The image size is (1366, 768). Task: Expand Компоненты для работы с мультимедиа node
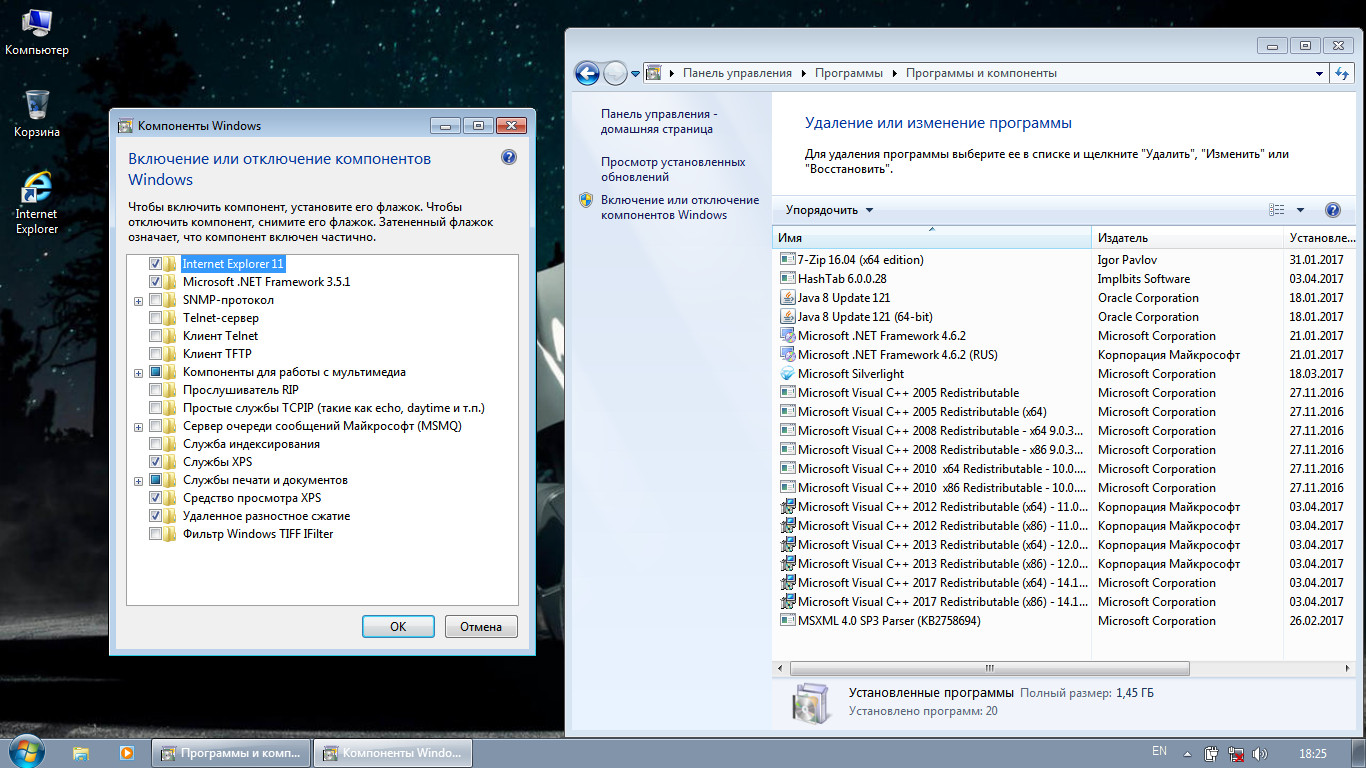[139, 373]
